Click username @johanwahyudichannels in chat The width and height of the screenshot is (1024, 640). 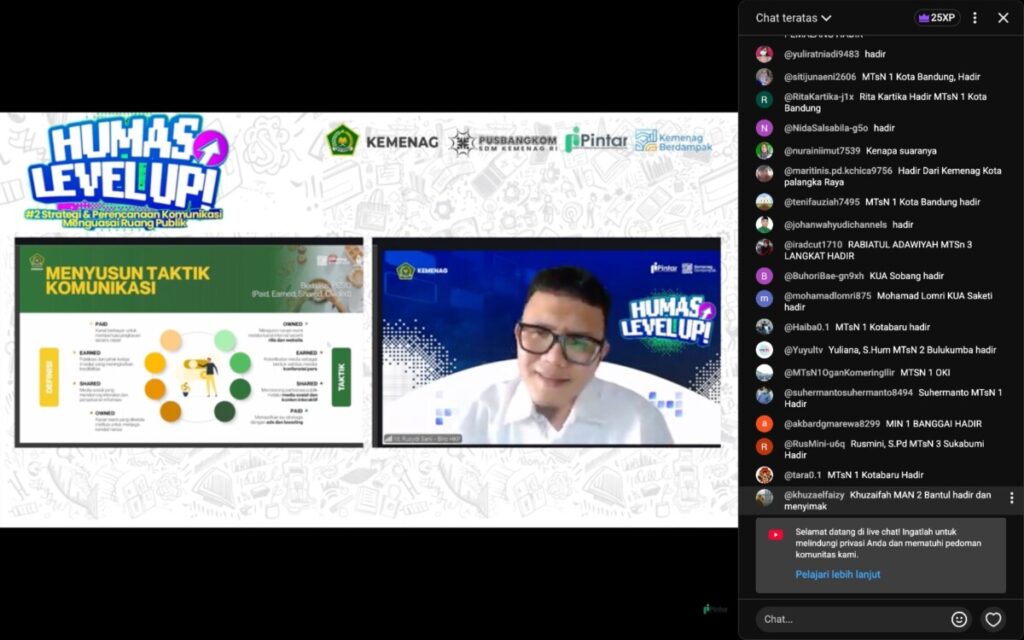pos(835,225)
